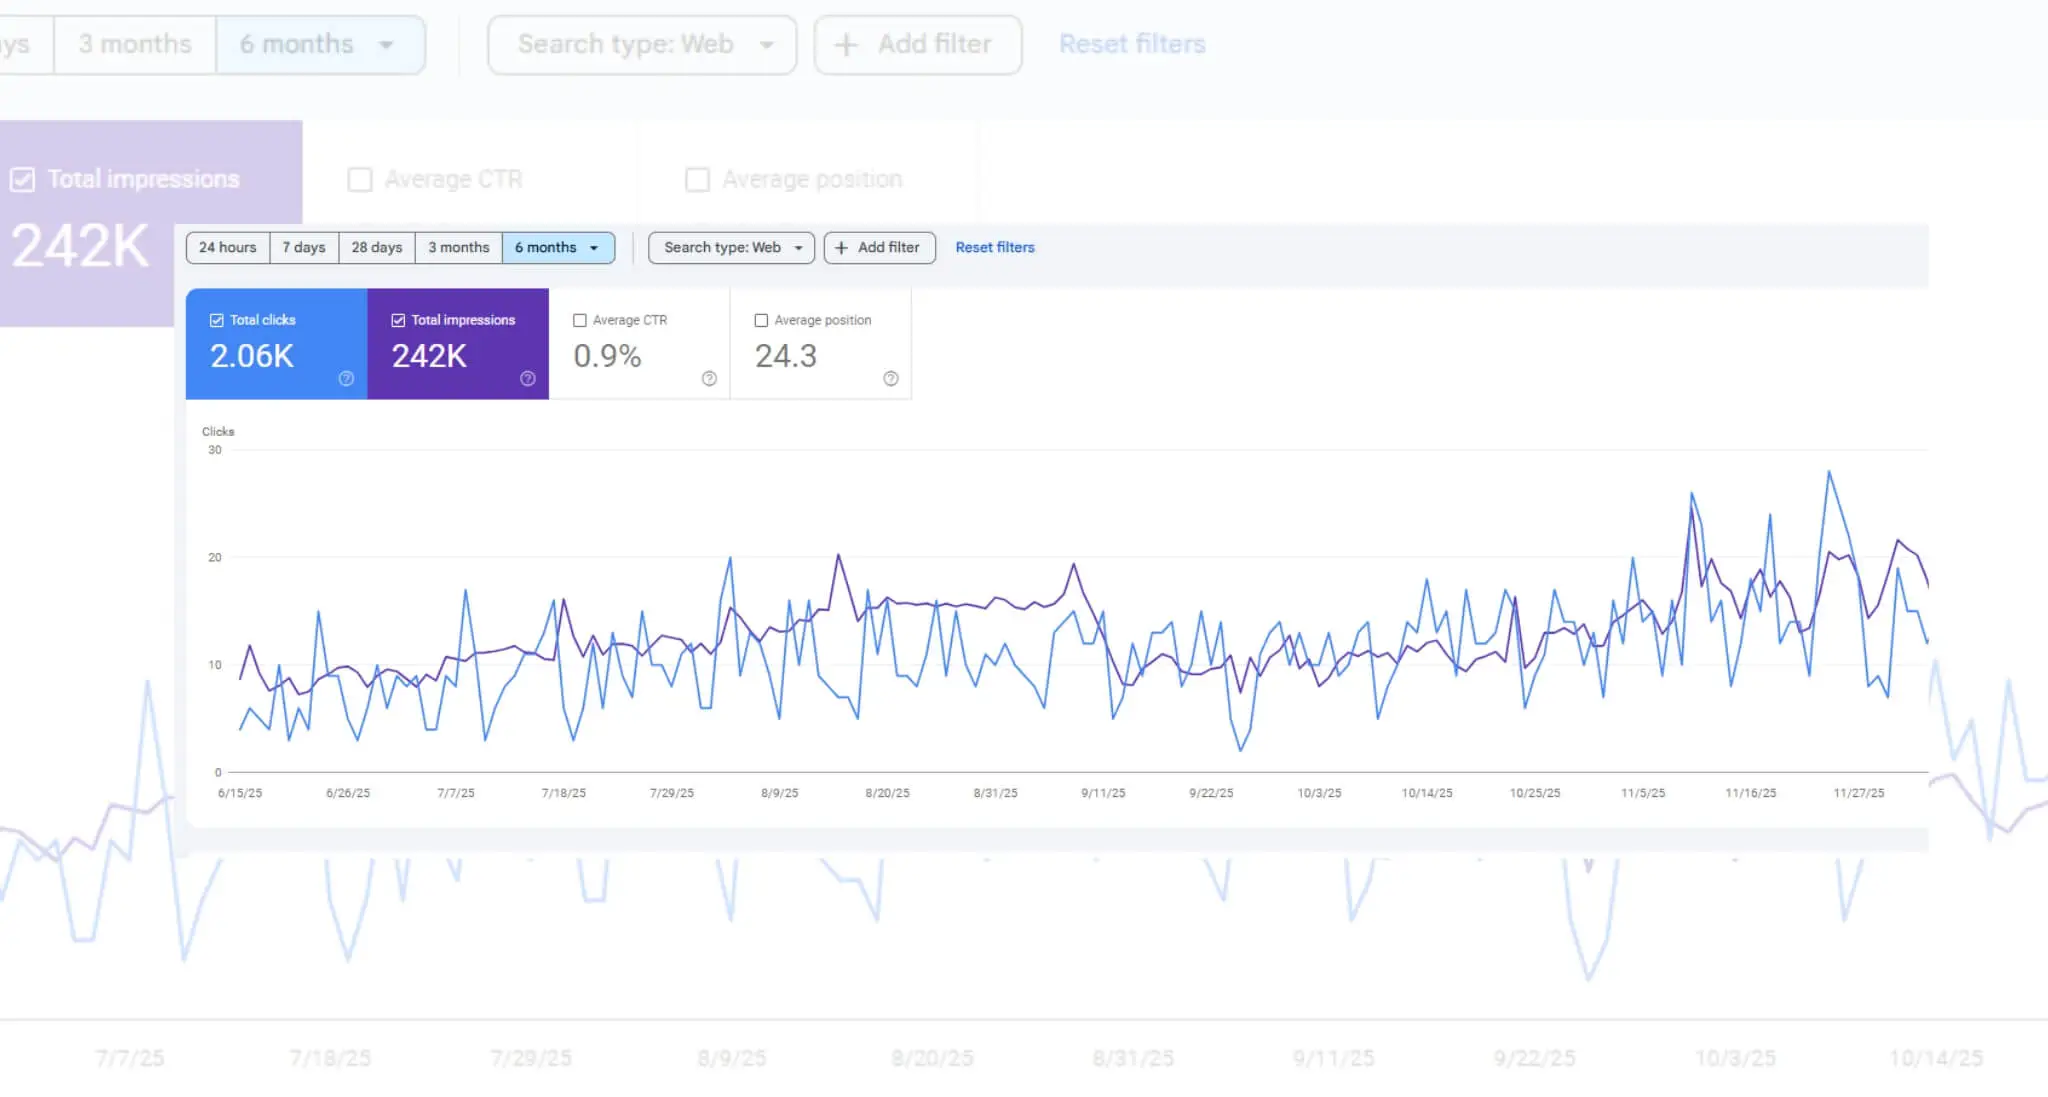Viewport: 2048px width, 1097px height.
Task: Select the 3 months time range
Action: 457,247
